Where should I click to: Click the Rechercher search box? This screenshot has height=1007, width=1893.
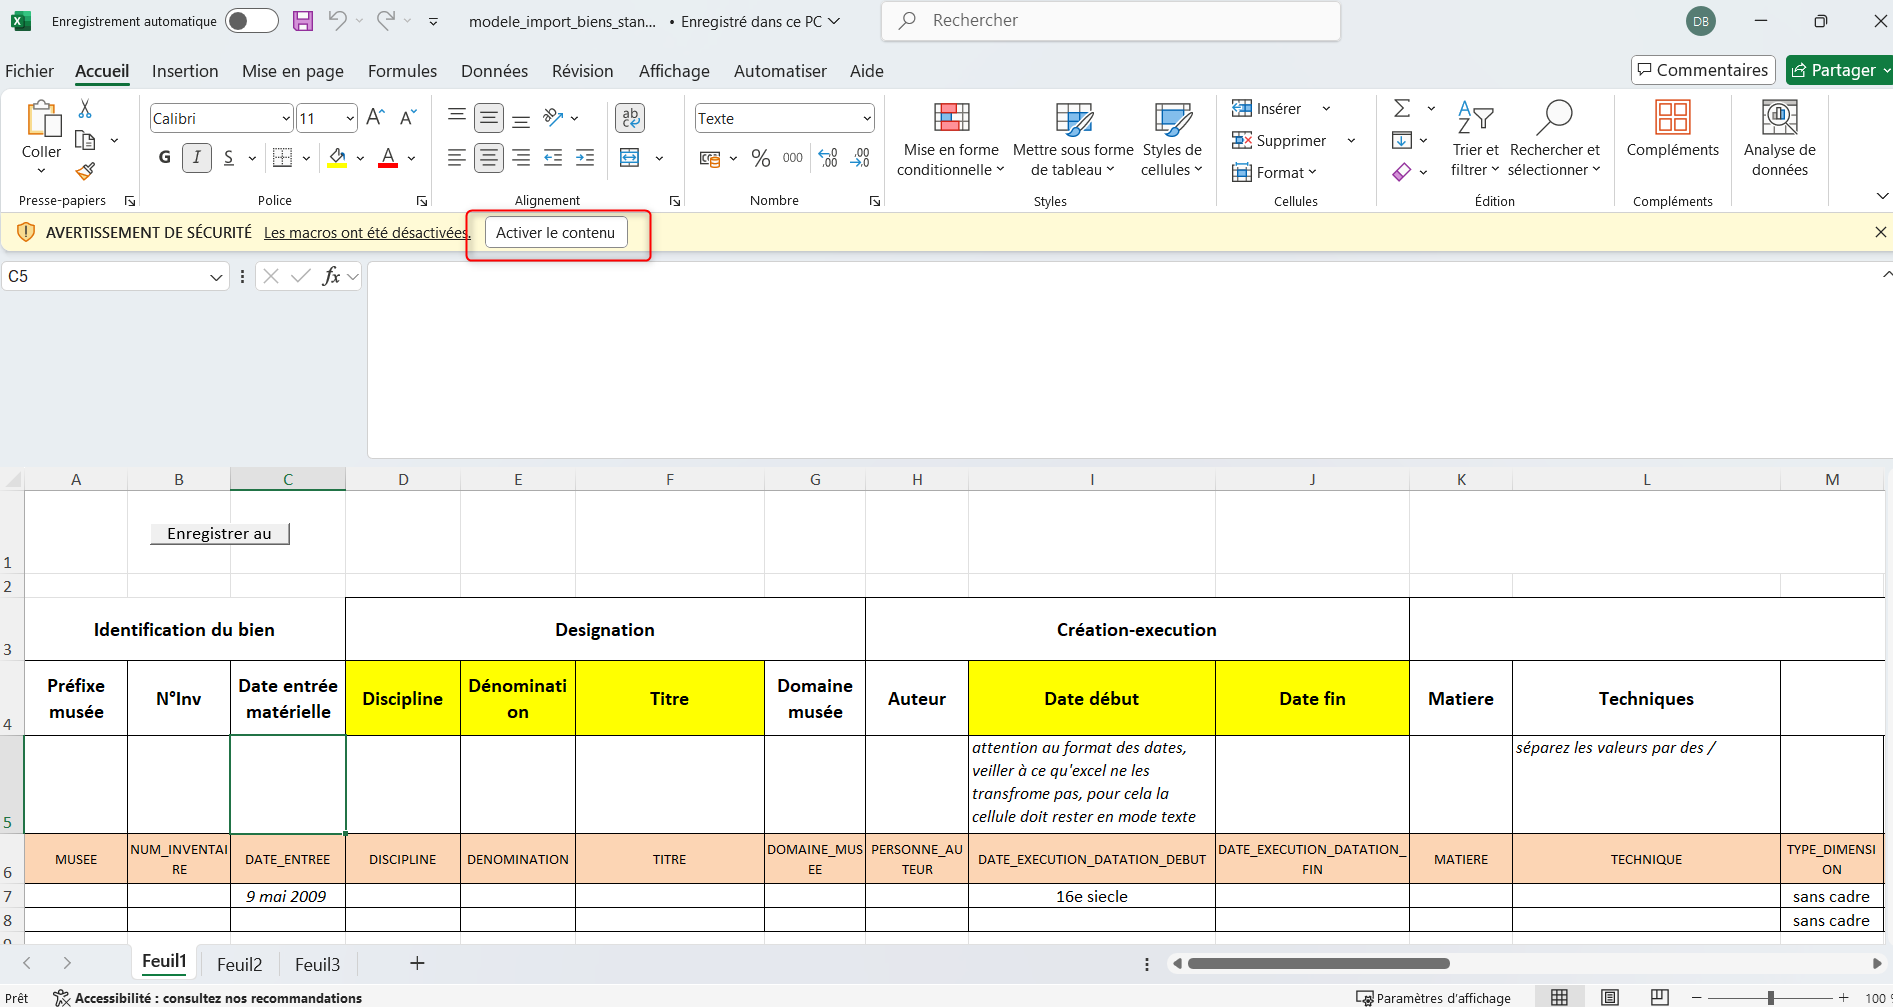(1110, 21)
